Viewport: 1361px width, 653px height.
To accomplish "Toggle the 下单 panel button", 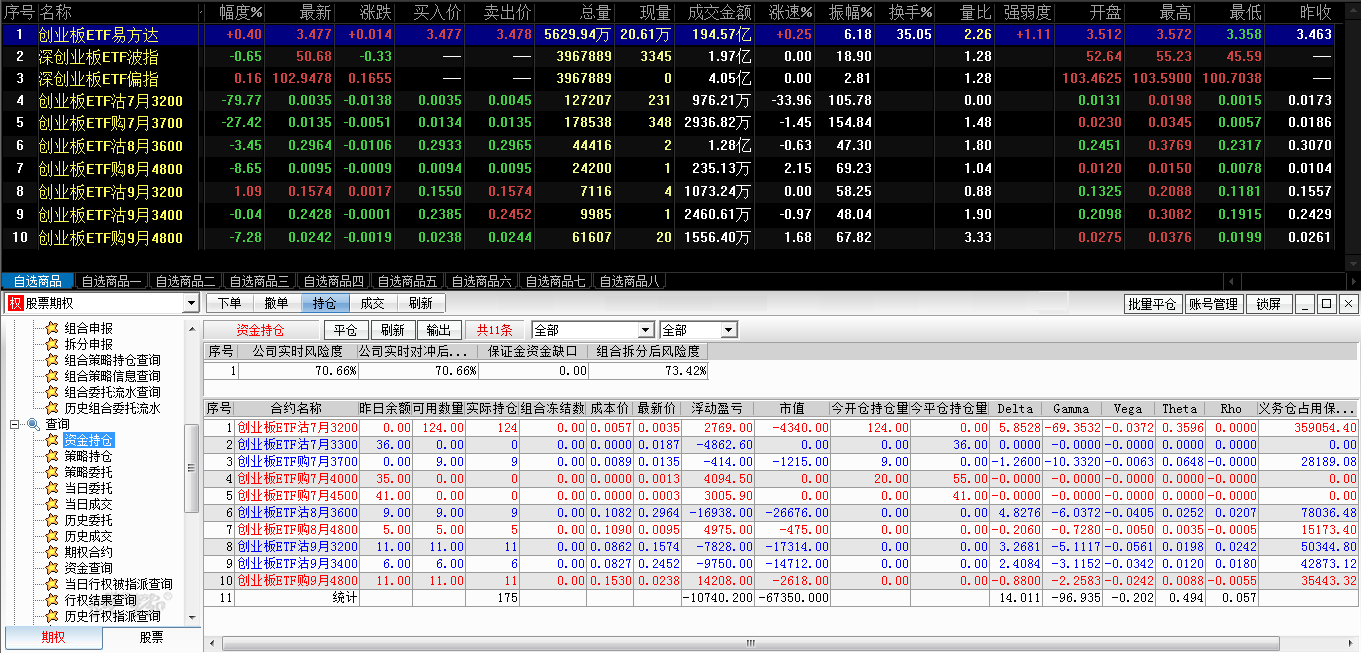I will [x=229, y=303].
